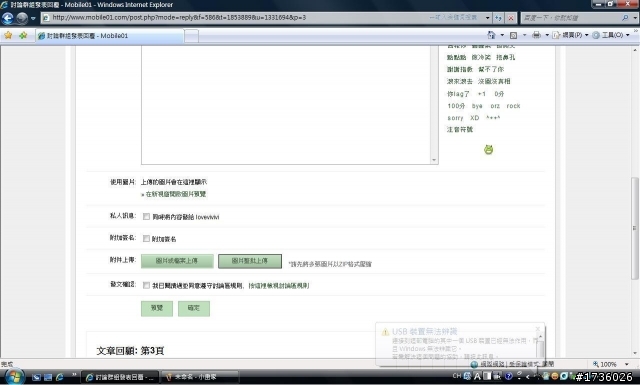Click the letter A input mode icon
Screen dimensions: 640x385
pos(478,376)
